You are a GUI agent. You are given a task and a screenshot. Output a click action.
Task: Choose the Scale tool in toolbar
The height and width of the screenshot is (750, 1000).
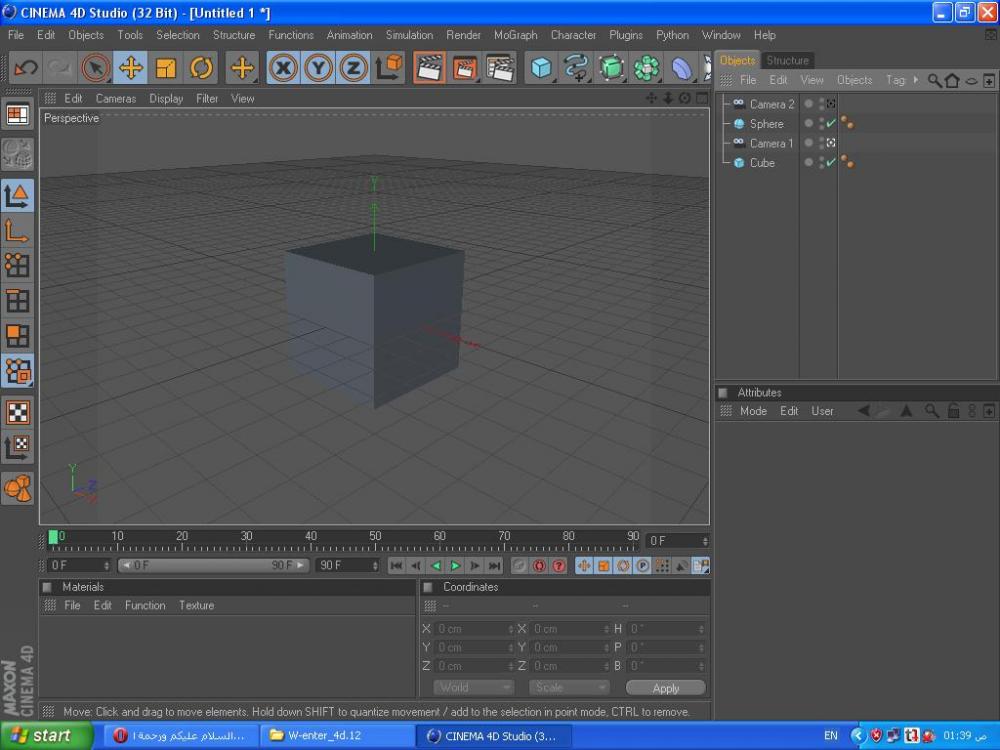[x=166, y=68]
